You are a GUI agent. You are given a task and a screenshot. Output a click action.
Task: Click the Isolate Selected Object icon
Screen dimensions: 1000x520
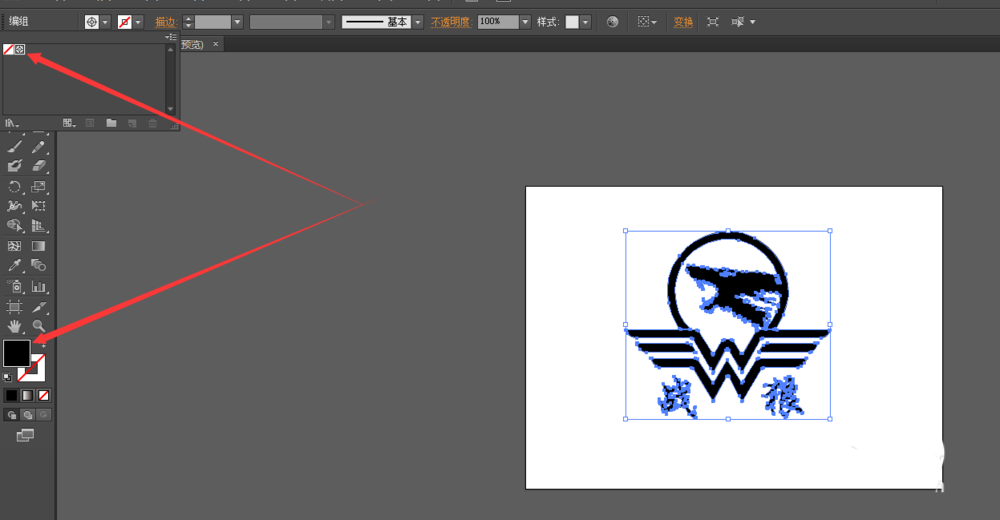click(x=712, y=22)
